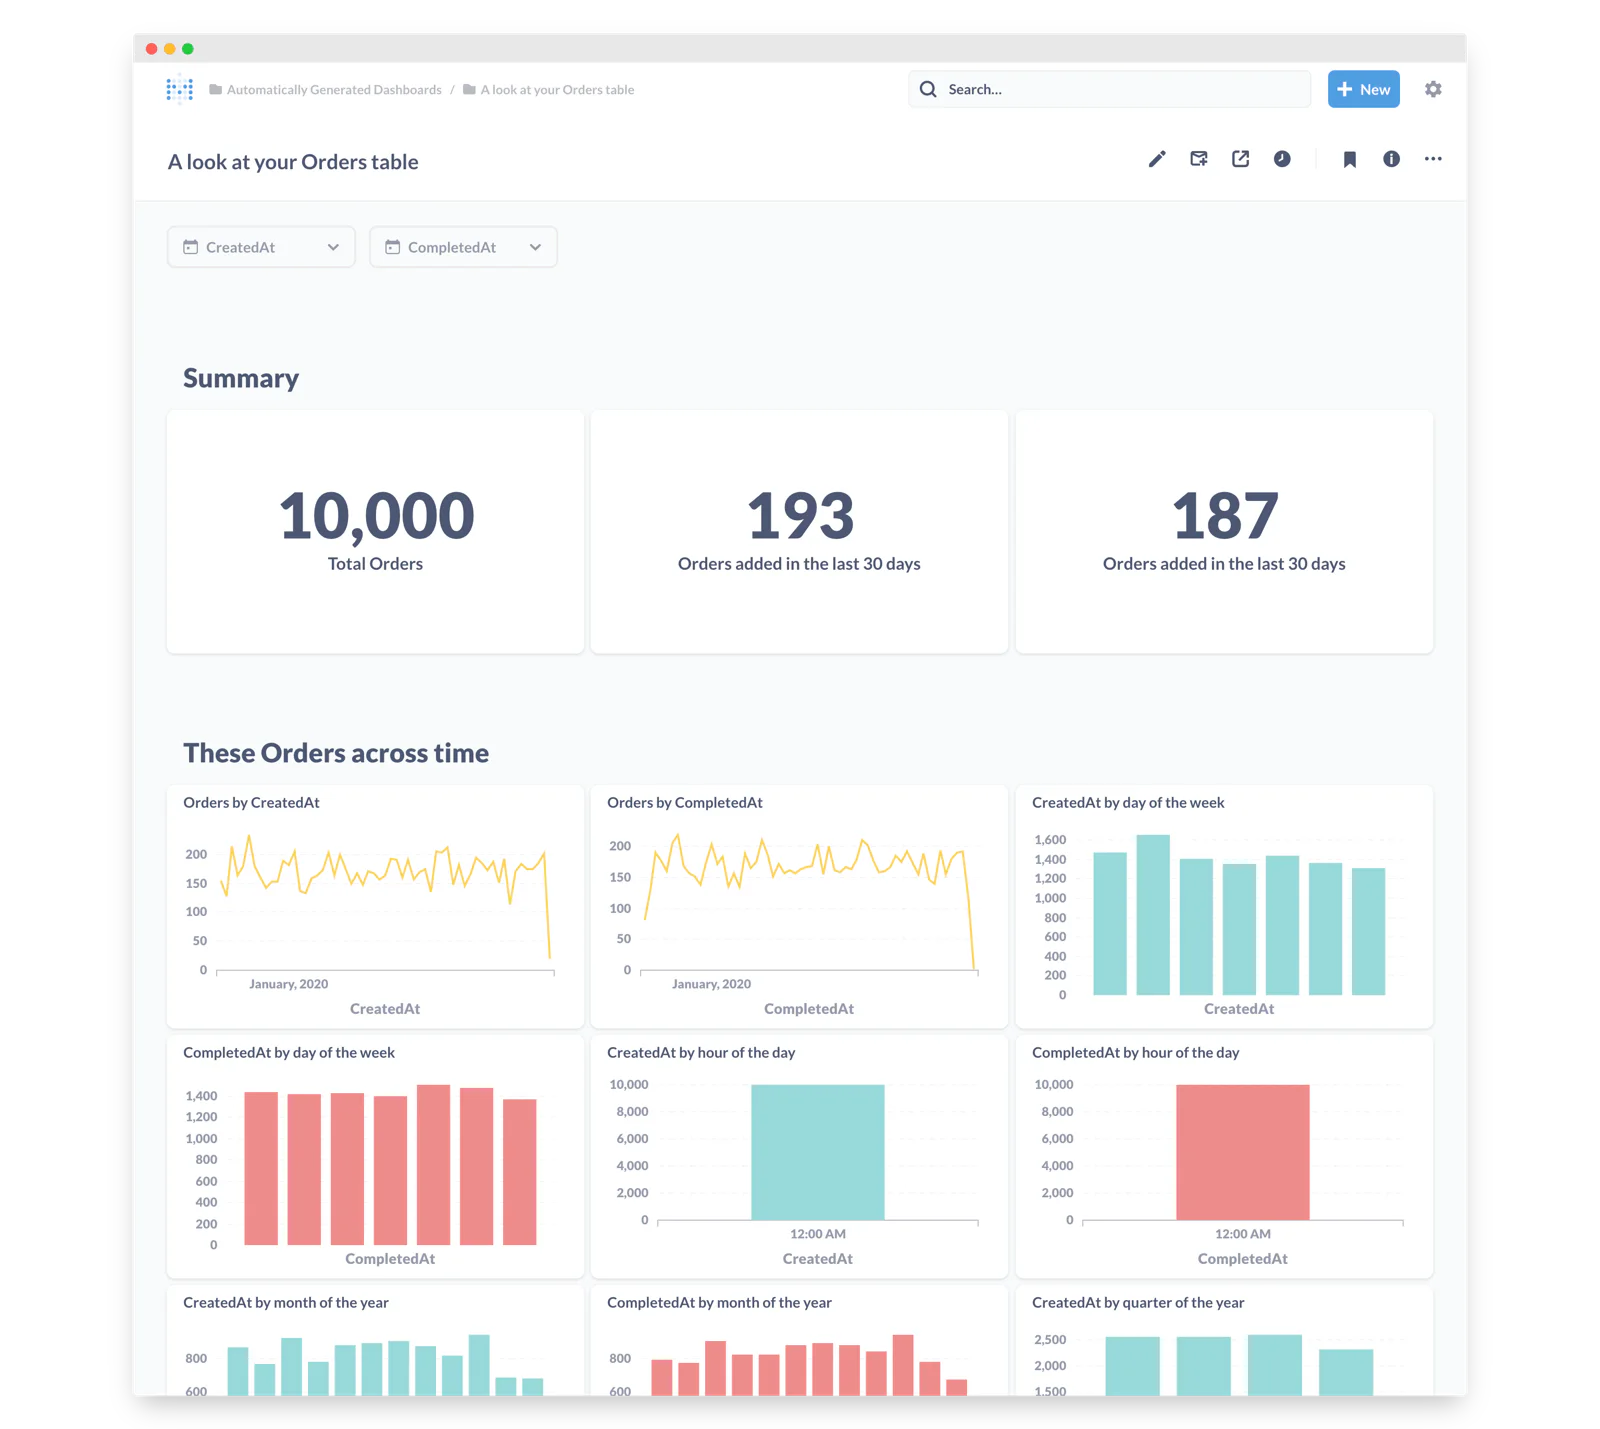Screen dimensions: 1600x1429
Task: Click folder icon beside Automatically Generated Dashboards
Action: (x=215, y=89)
